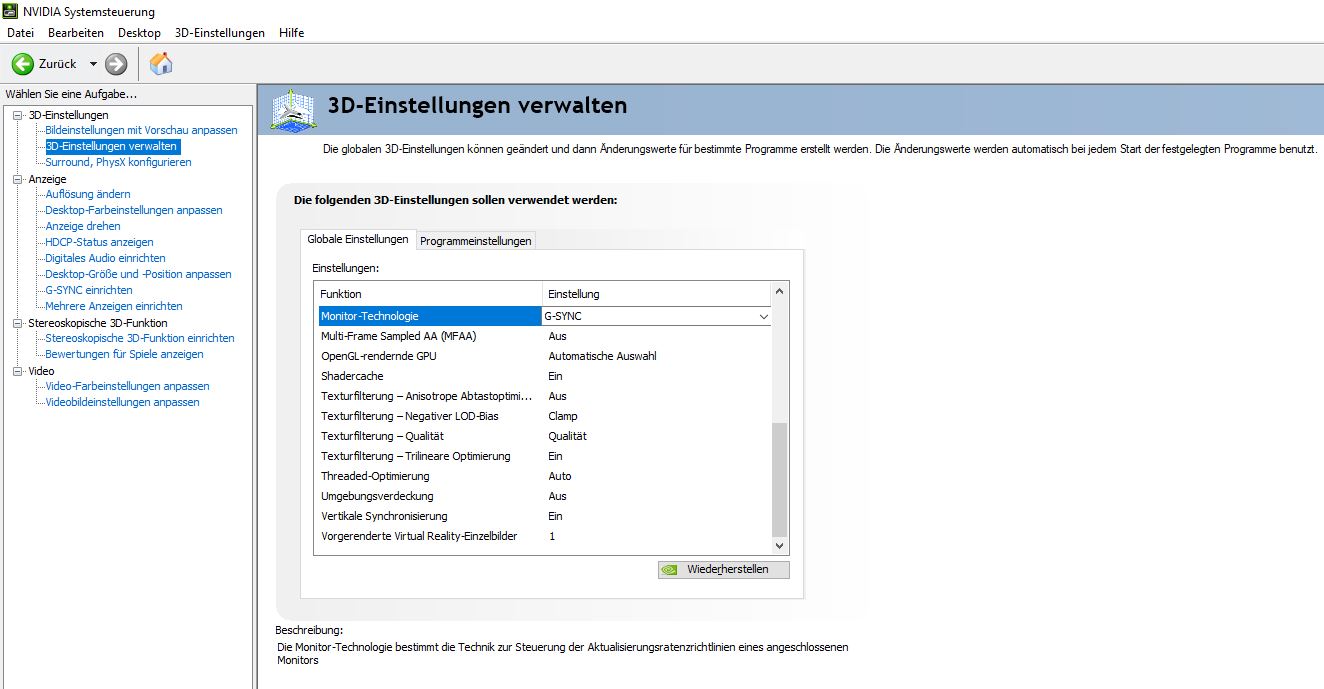Select Texturfilterung – Negativer LOD-Bias row

pyautogui.click(x=543, y=416)
